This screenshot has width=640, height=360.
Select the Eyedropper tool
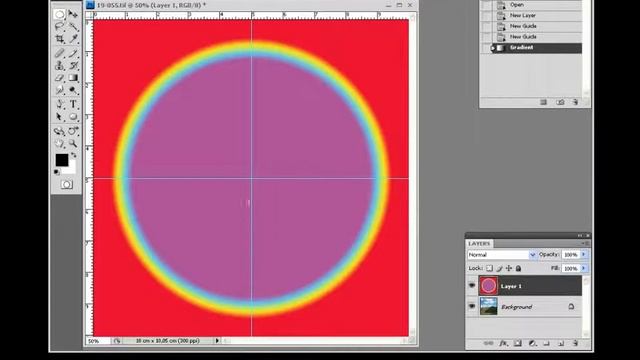coord(73,39)
